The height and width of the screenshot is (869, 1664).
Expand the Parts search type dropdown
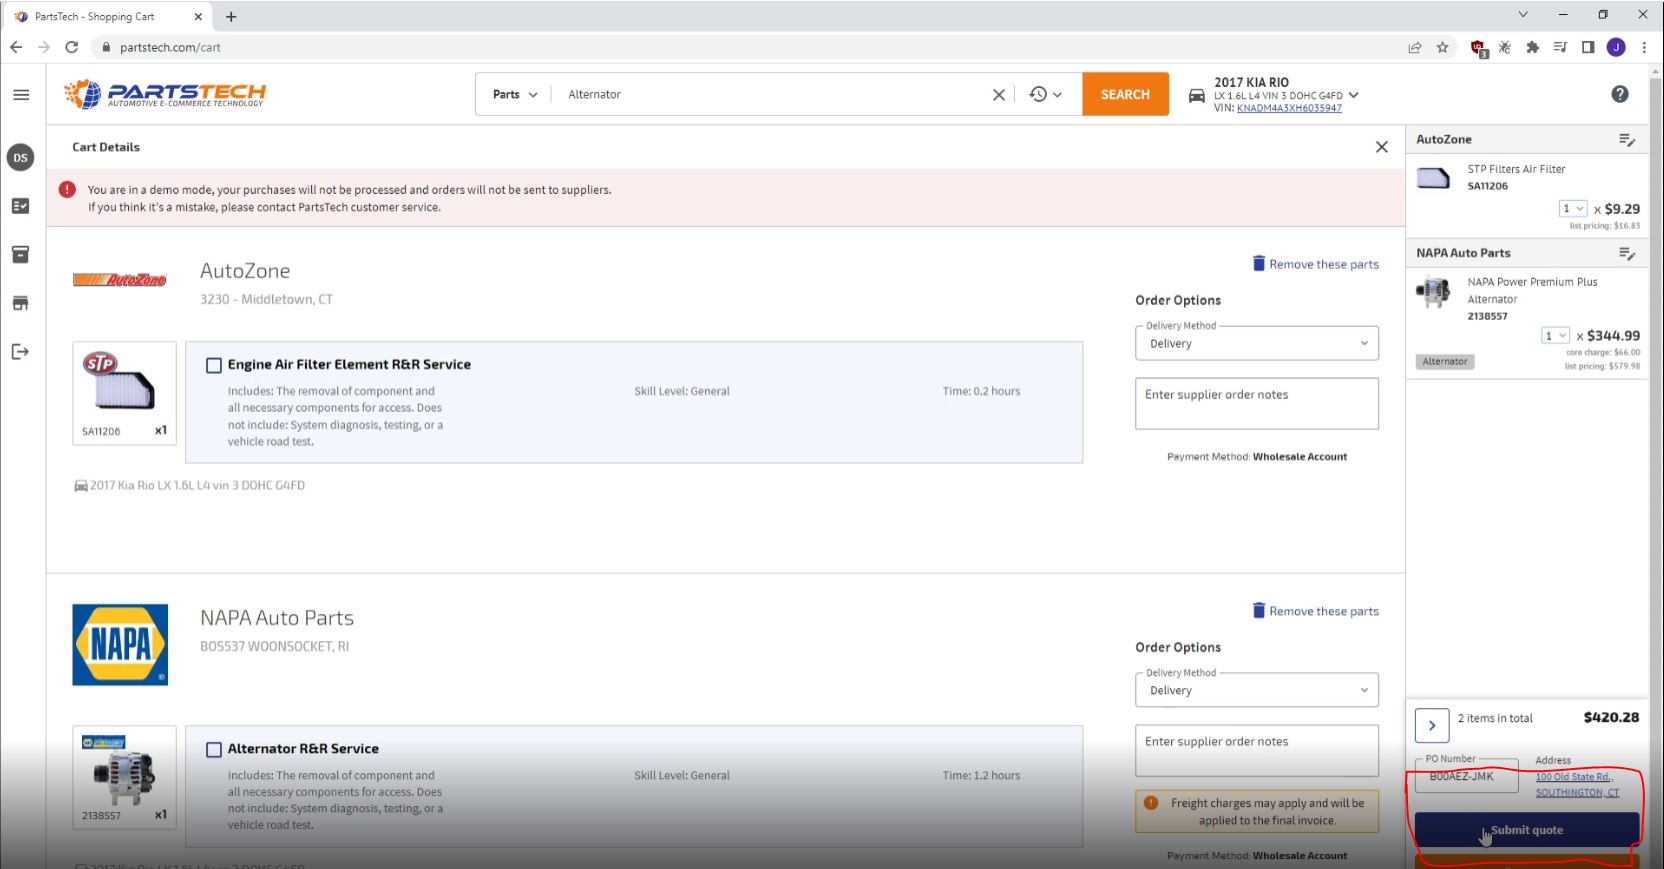[x=514, y=94]
